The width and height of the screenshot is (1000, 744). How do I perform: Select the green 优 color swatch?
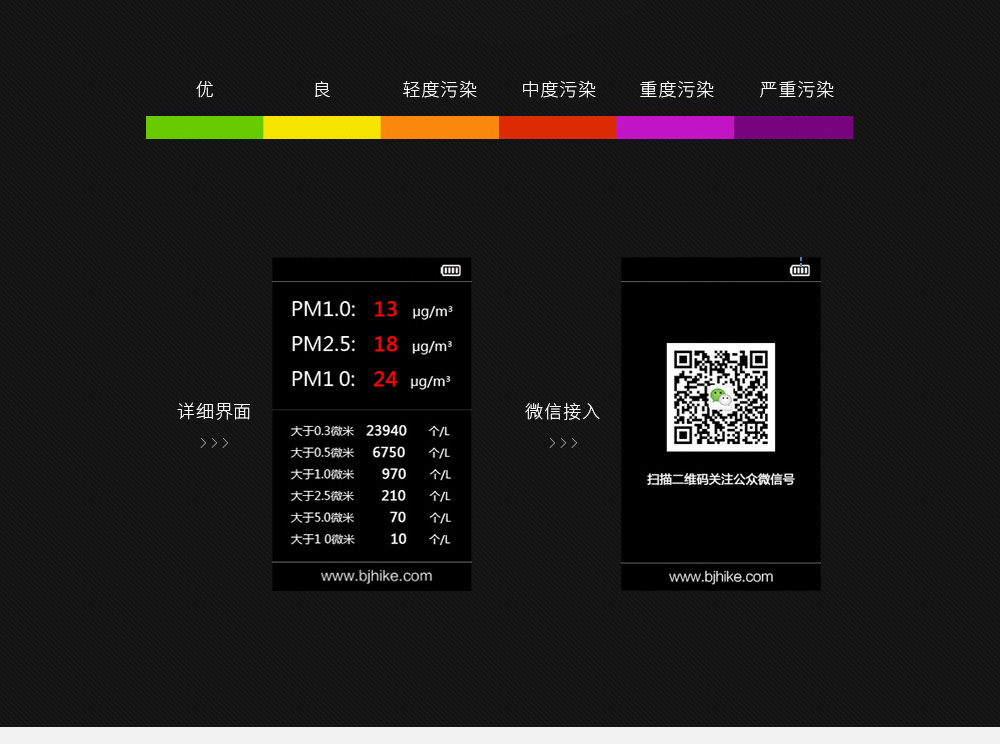pos(204,127)
